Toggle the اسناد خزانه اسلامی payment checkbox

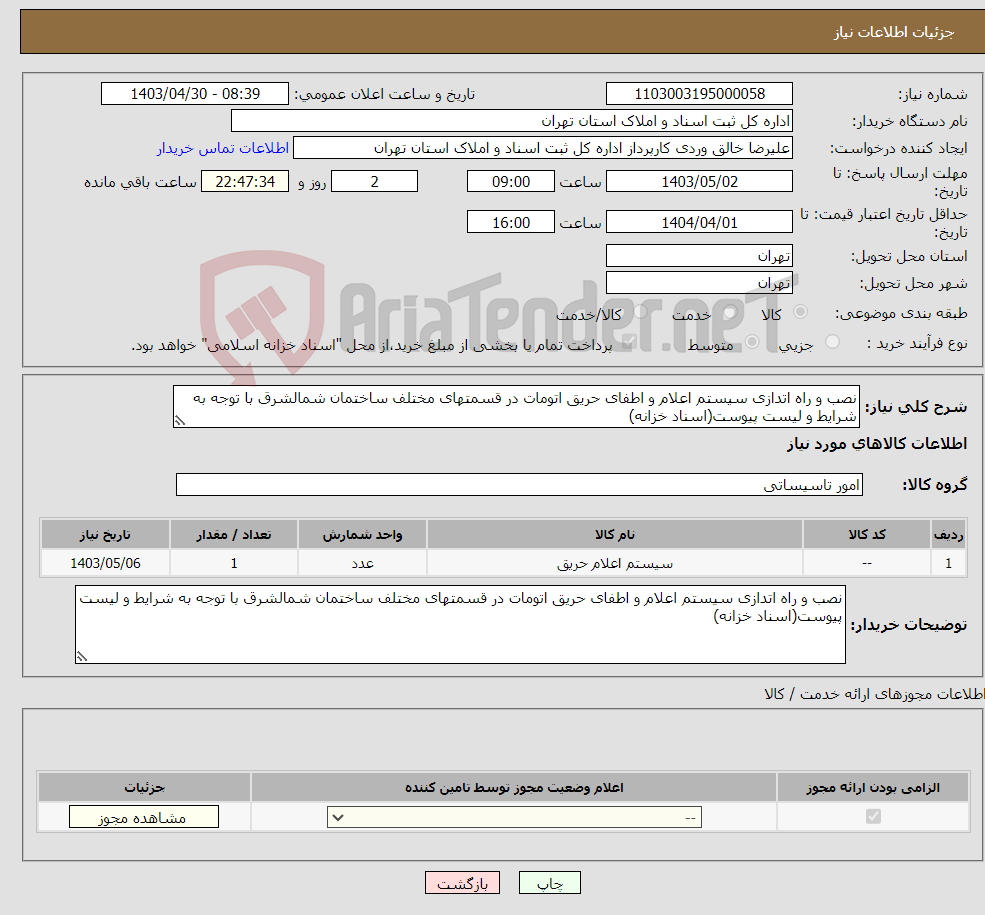(x=628, y=342)
